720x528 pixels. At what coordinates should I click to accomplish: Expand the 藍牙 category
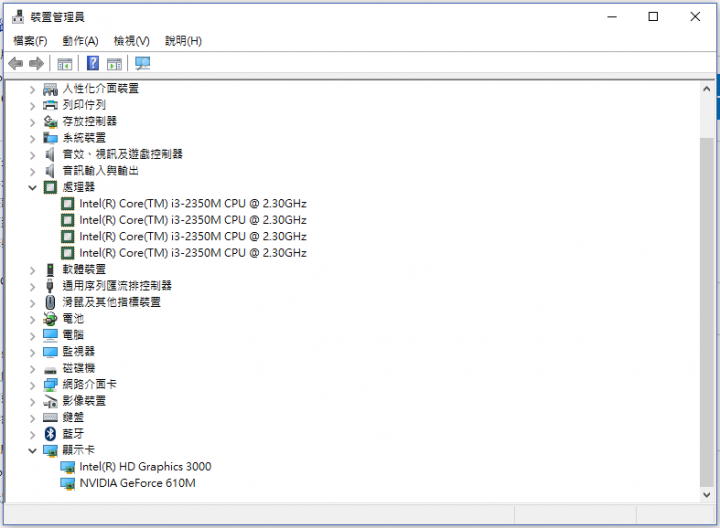coord(32,434)
